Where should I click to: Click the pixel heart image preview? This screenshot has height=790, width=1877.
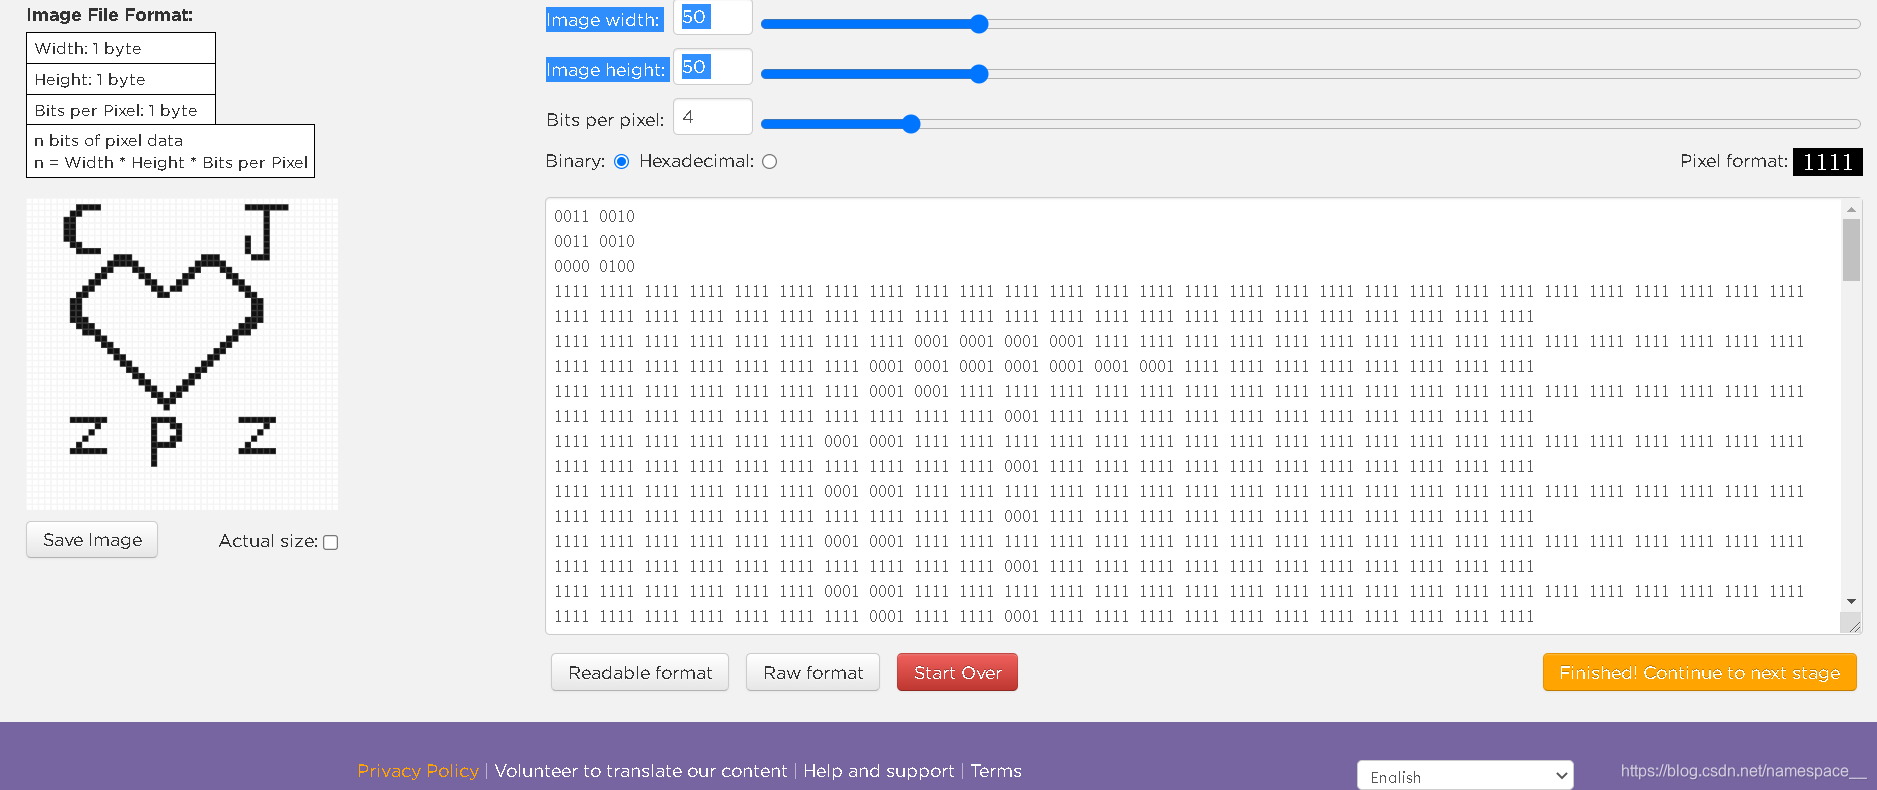pos(182,354)
